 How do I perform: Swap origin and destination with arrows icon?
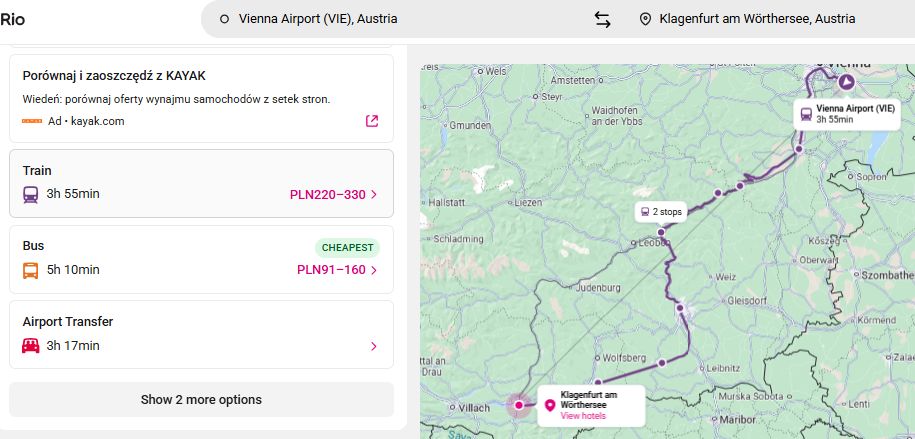click(603, 19)
